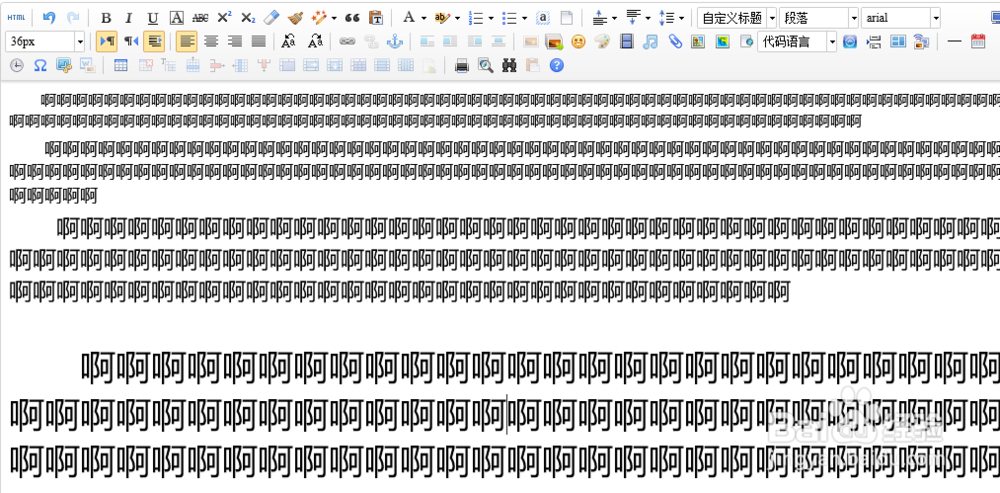1000x493 pixels.
Task: Set right-to-left text direction
Action: tap(130, 41)
